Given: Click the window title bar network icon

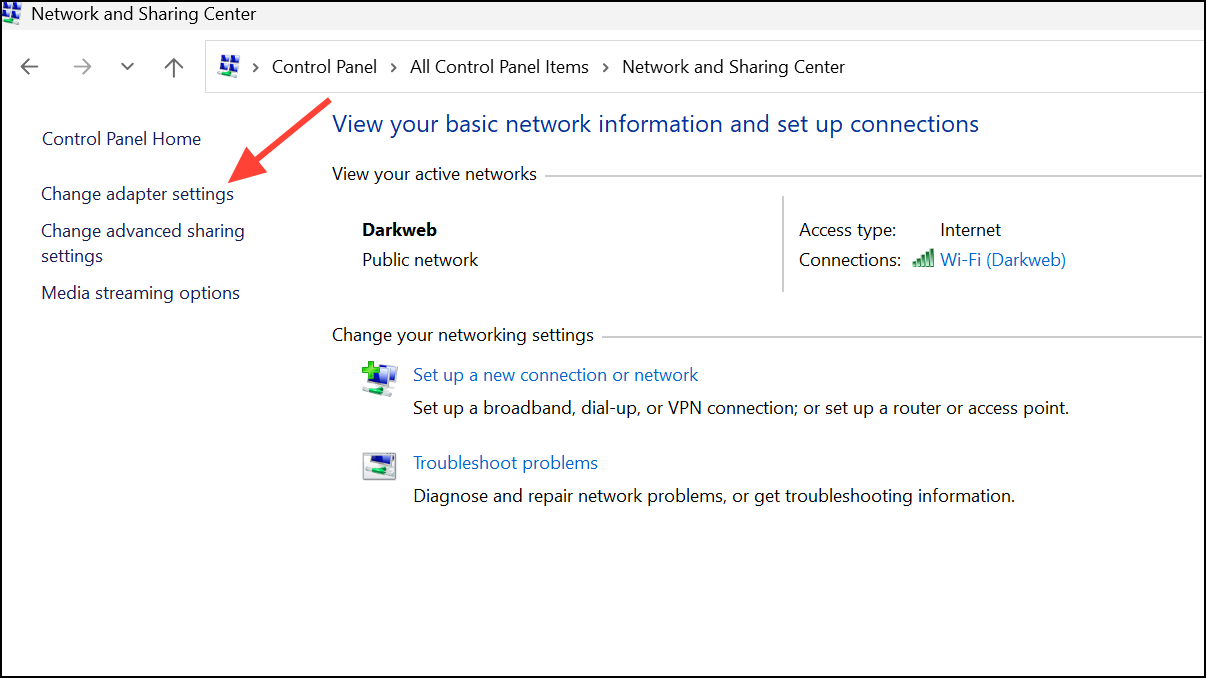Looking at the screenshot, I should tap(14, 13).
